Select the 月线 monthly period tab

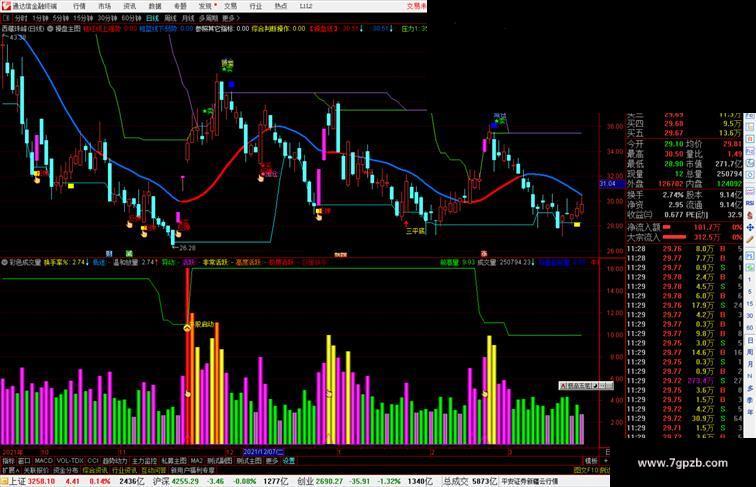tap(188, 18)
